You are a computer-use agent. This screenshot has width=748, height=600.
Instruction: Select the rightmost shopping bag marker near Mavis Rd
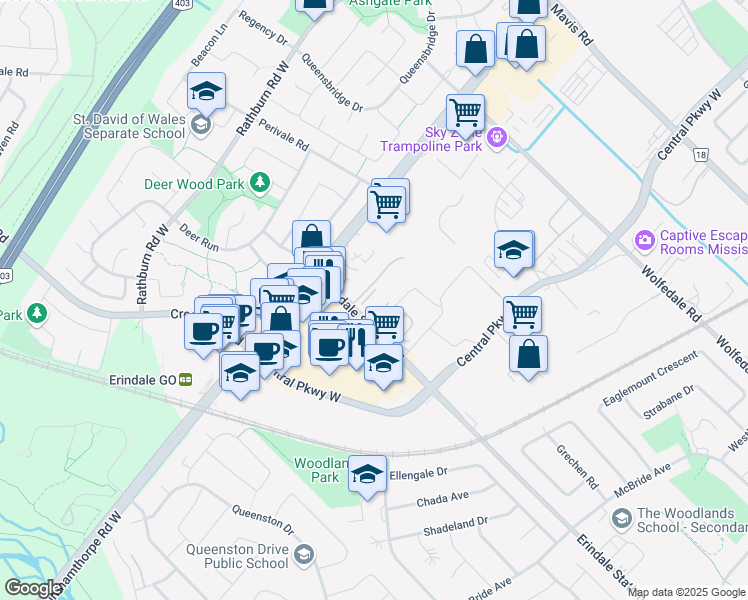click(x=527, y=44)
